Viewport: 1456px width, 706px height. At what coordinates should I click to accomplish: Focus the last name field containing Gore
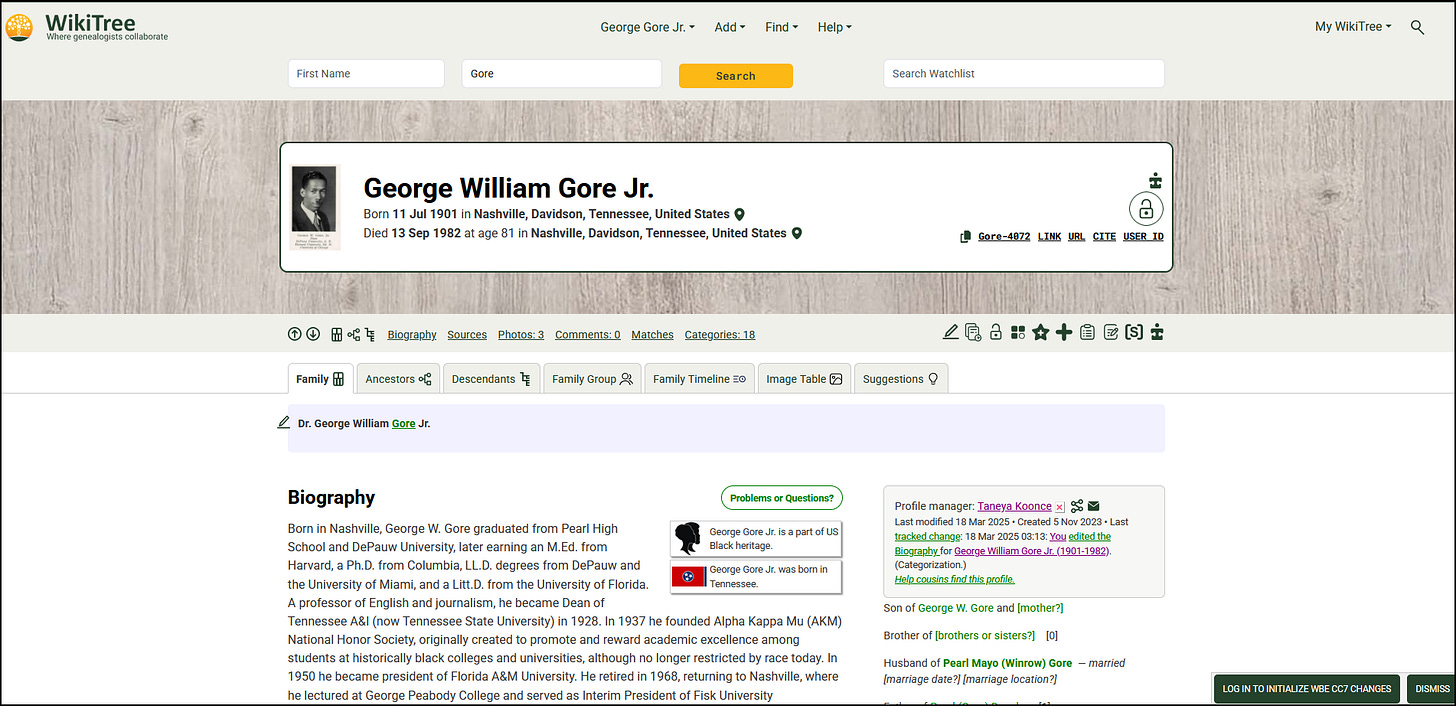(561, 74)
